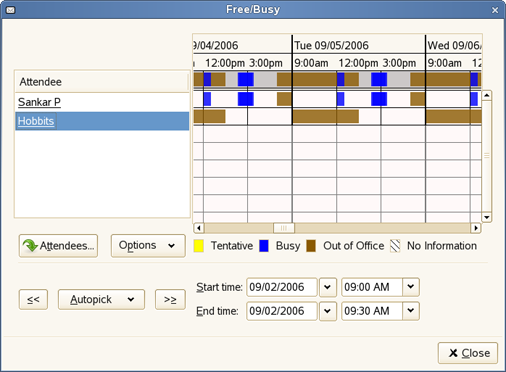Click the X icon on the Close button
This screenshot has height=372, width=506.
453,353
